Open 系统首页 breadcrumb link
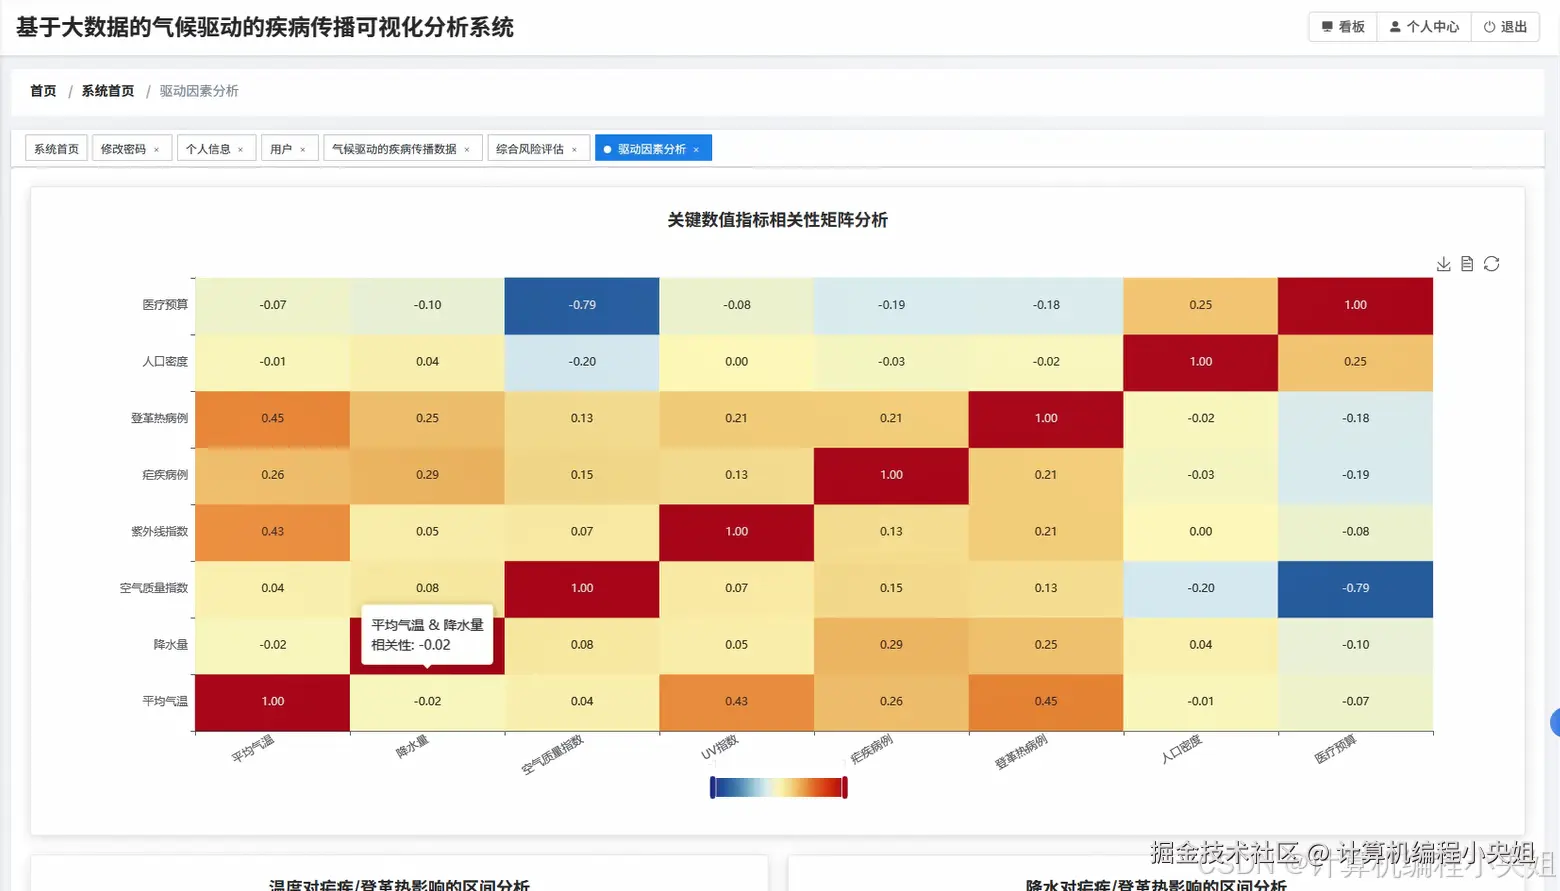This screenshot has width=1560, height=891. tap(107, 90)
